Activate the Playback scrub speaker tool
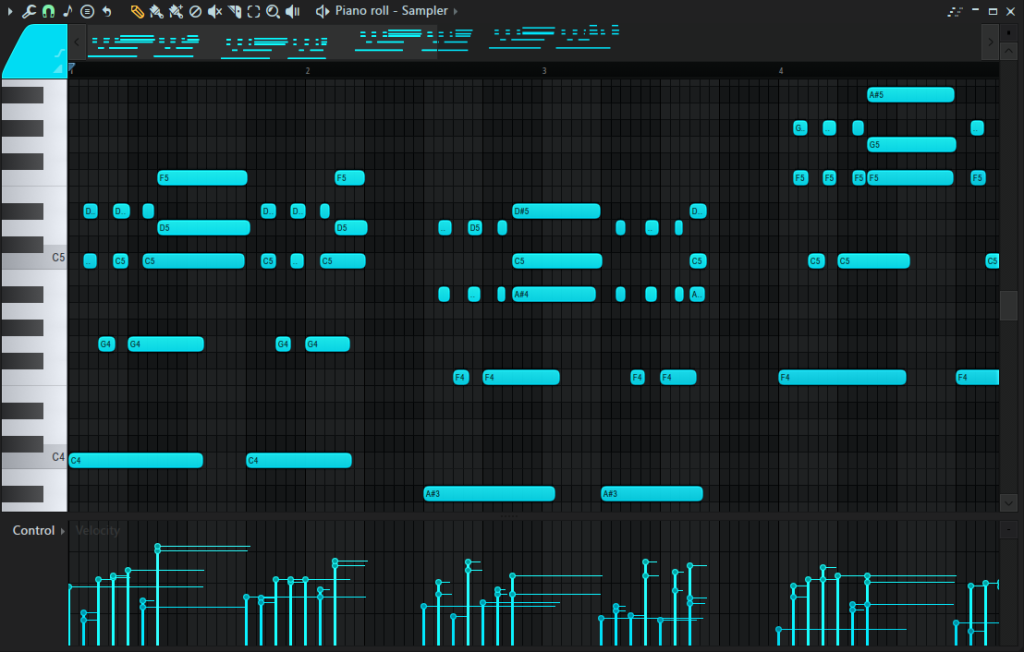 (x=292, y=11)
